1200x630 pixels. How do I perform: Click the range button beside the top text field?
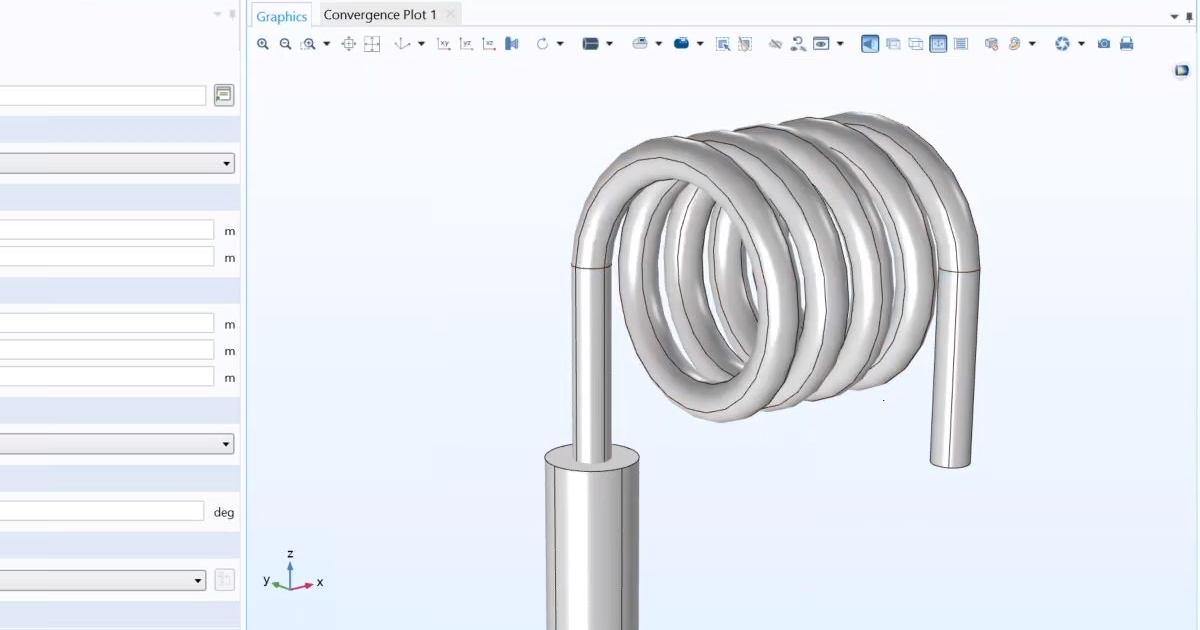(223, 95)
